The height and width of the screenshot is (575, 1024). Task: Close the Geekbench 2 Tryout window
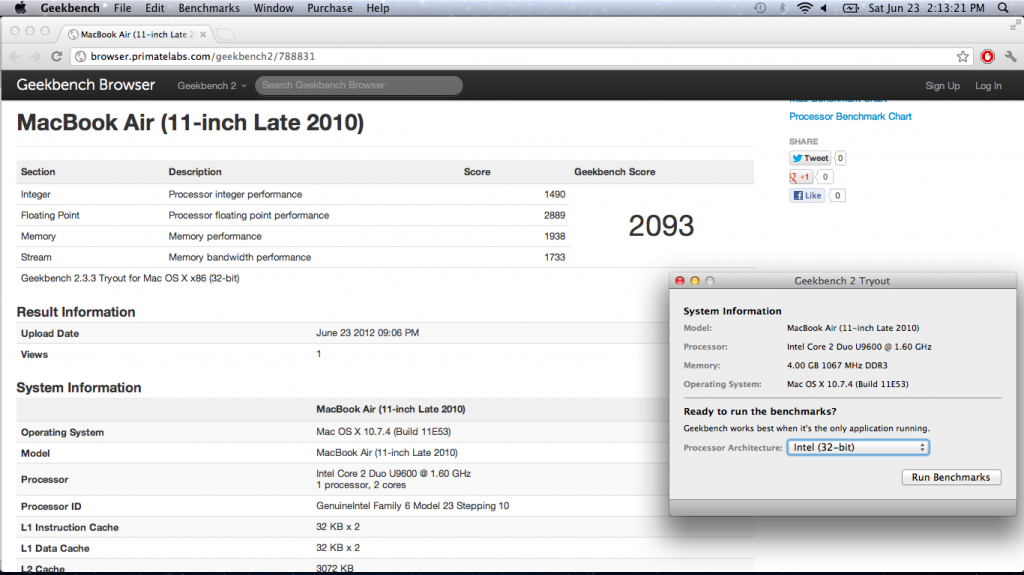pyautogui.click(x=680, y=280)
